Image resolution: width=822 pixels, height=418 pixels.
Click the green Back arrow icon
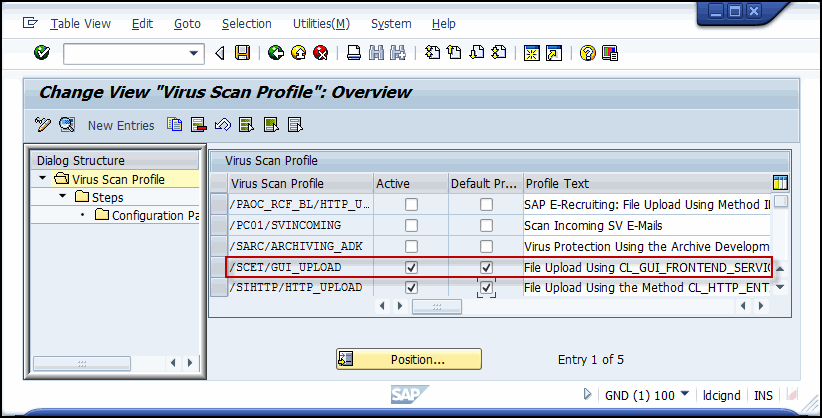[275, 53]
